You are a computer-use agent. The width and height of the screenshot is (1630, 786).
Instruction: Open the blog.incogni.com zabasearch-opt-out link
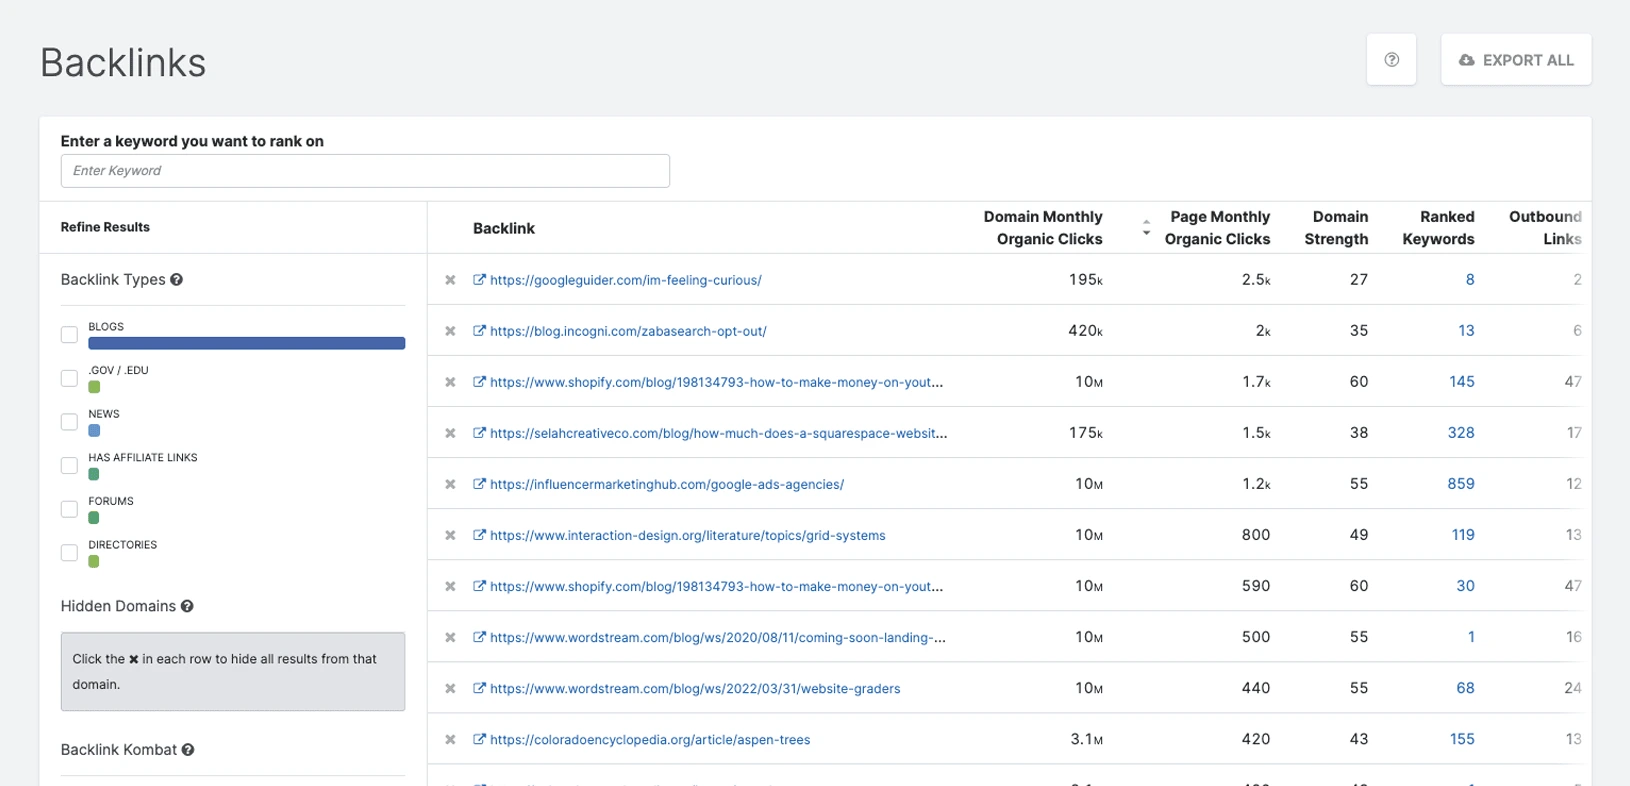pos(628,331)
